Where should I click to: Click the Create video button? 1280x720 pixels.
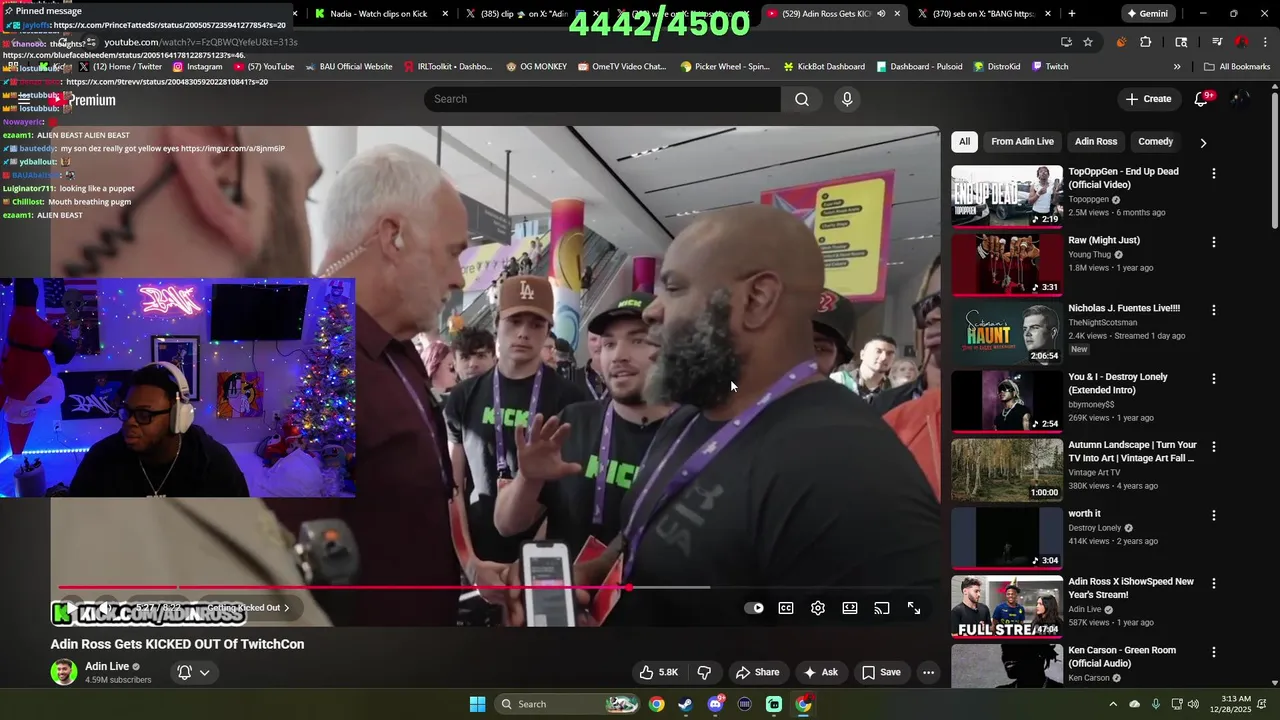[1148, 99]
